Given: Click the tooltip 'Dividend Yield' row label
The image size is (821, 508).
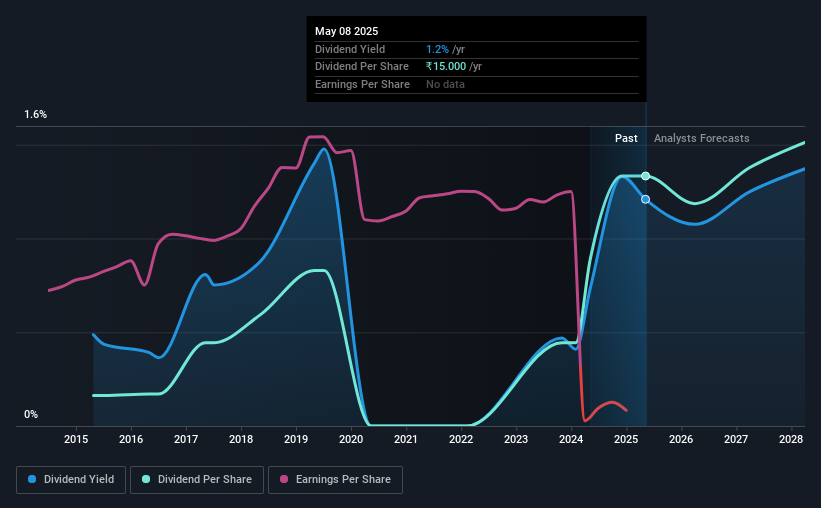Looking at the screenshot, I should tap(350, 49).
